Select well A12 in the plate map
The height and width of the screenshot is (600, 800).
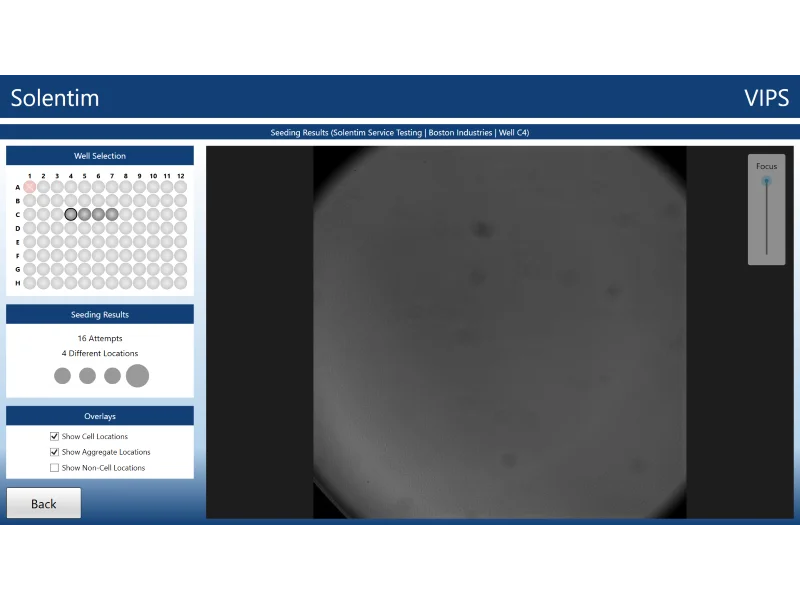[x=181, y=187]
